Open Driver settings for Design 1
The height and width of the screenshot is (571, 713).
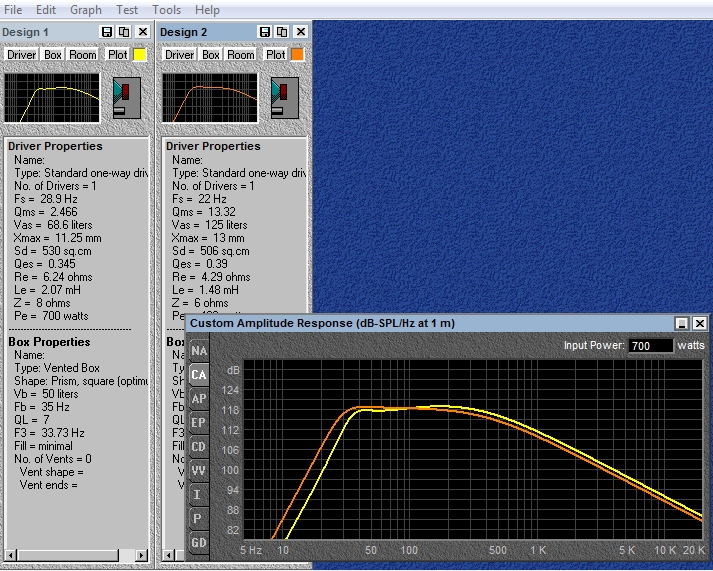[21, 55]
